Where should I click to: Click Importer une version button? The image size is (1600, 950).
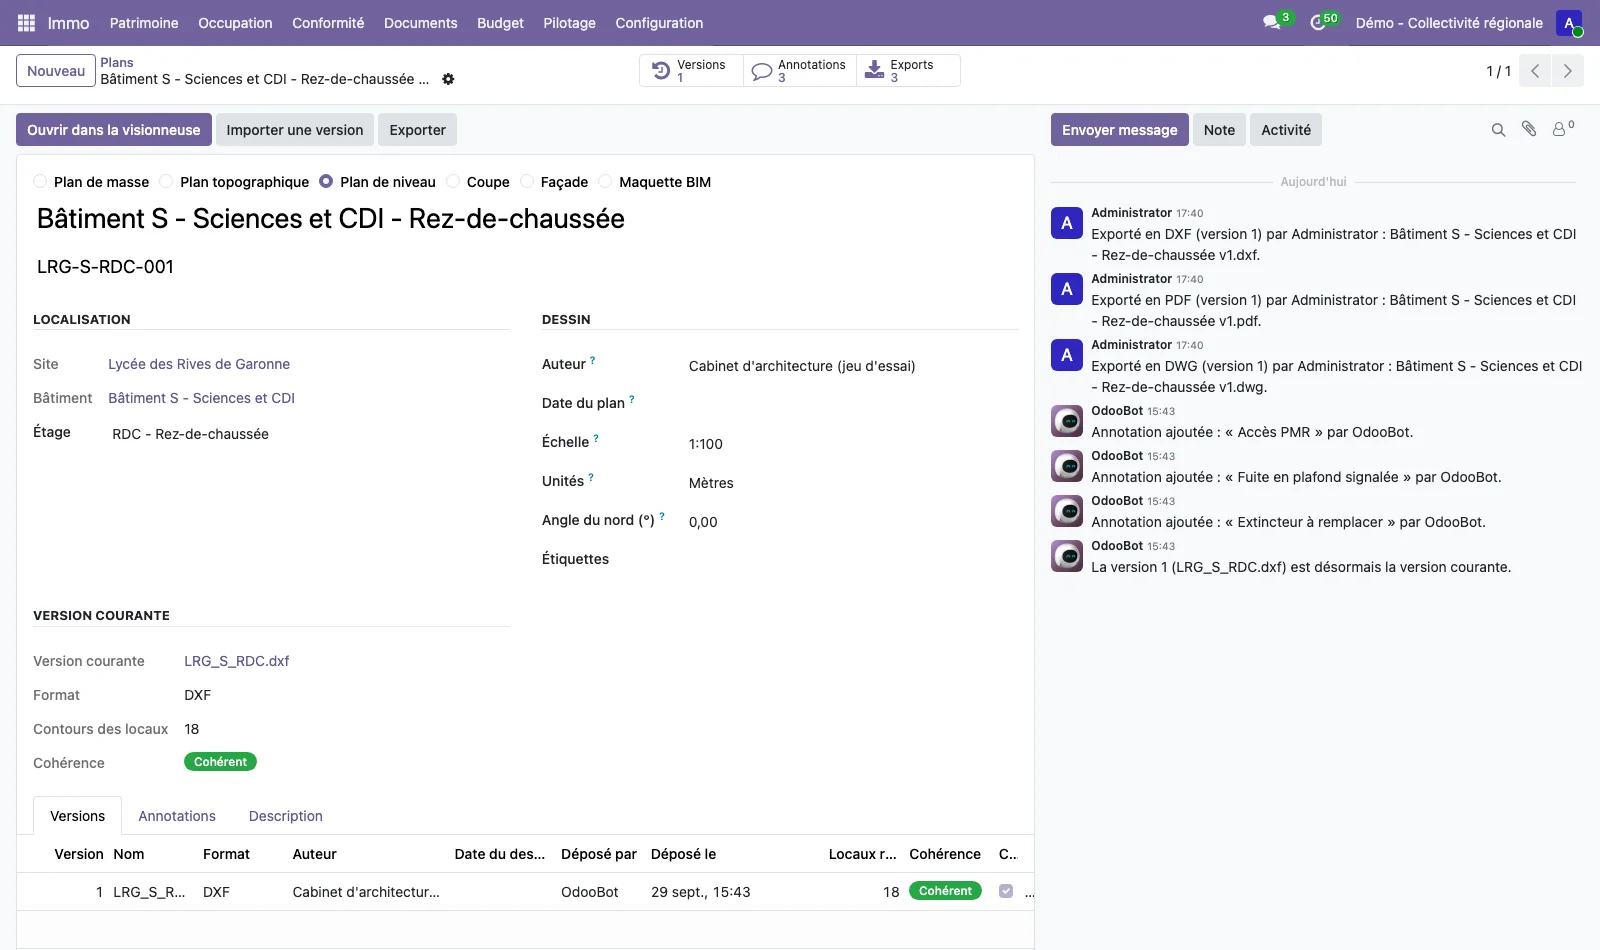[295, 130]
